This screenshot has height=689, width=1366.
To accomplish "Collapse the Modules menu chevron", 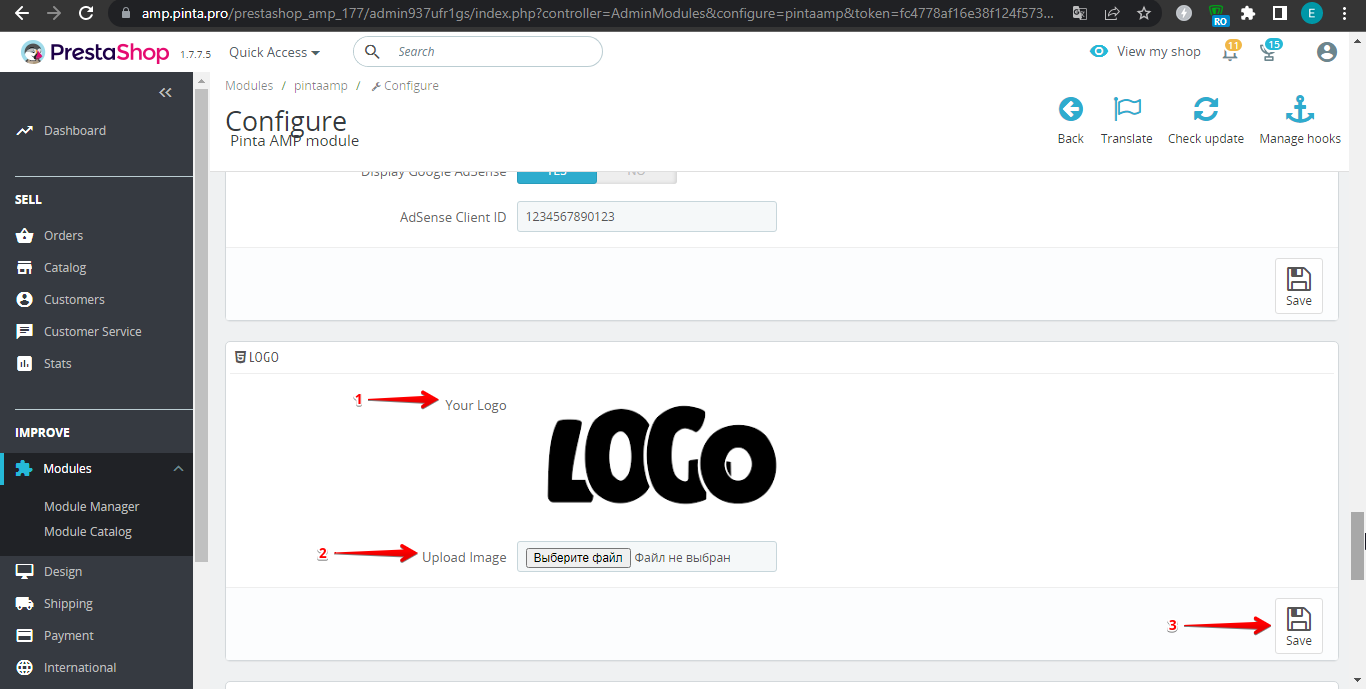I will [178, 469].
